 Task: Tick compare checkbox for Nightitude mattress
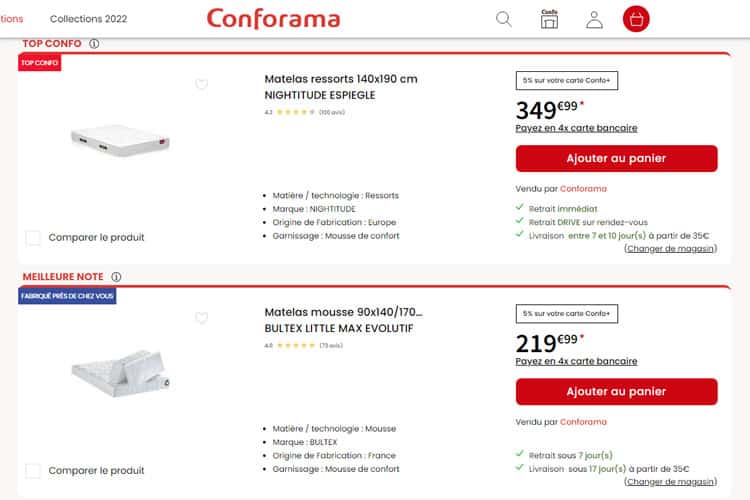(33, 237)
